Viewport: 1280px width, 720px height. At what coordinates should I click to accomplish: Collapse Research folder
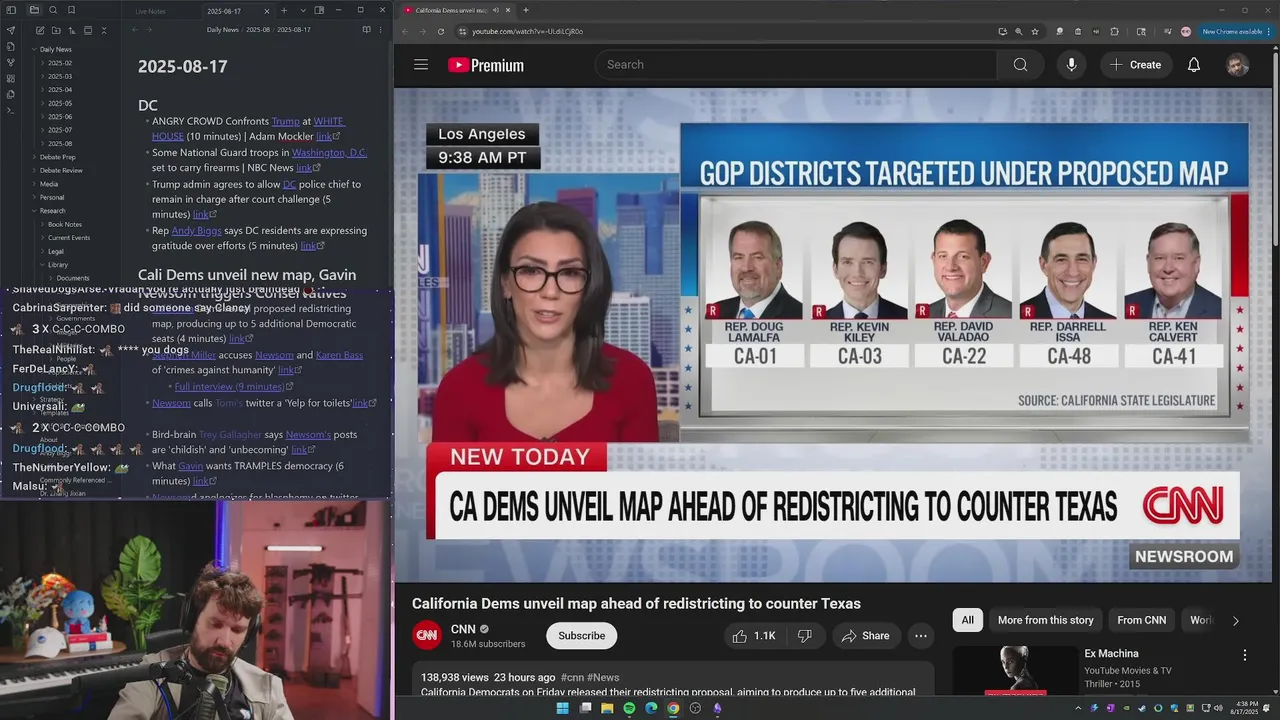pos(34,211)
